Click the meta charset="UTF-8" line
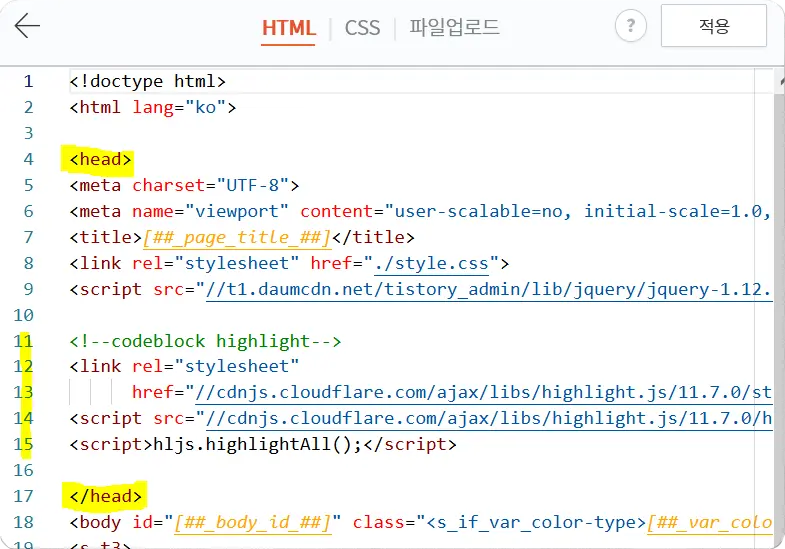785x549 pixels. click(x=184, y=185)
